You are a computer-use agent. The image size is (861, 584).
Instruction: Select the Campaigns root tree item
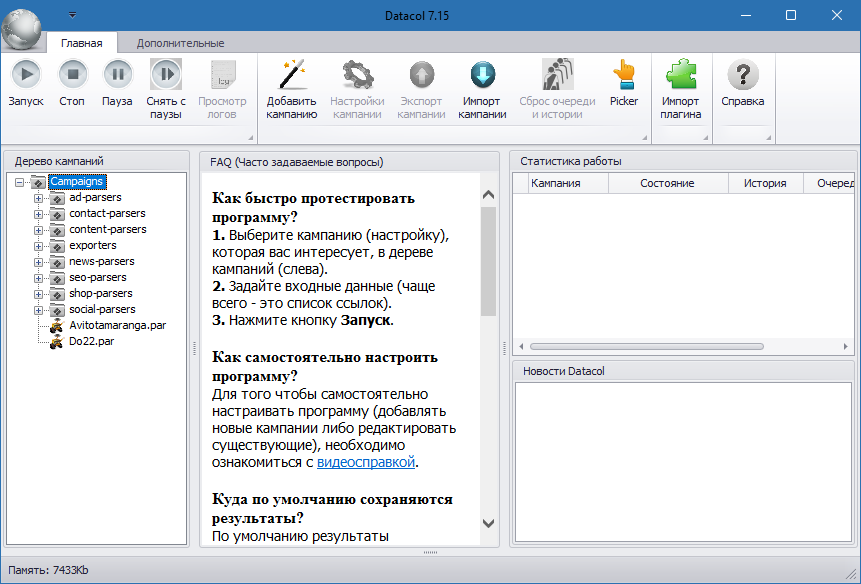[76, 181]
